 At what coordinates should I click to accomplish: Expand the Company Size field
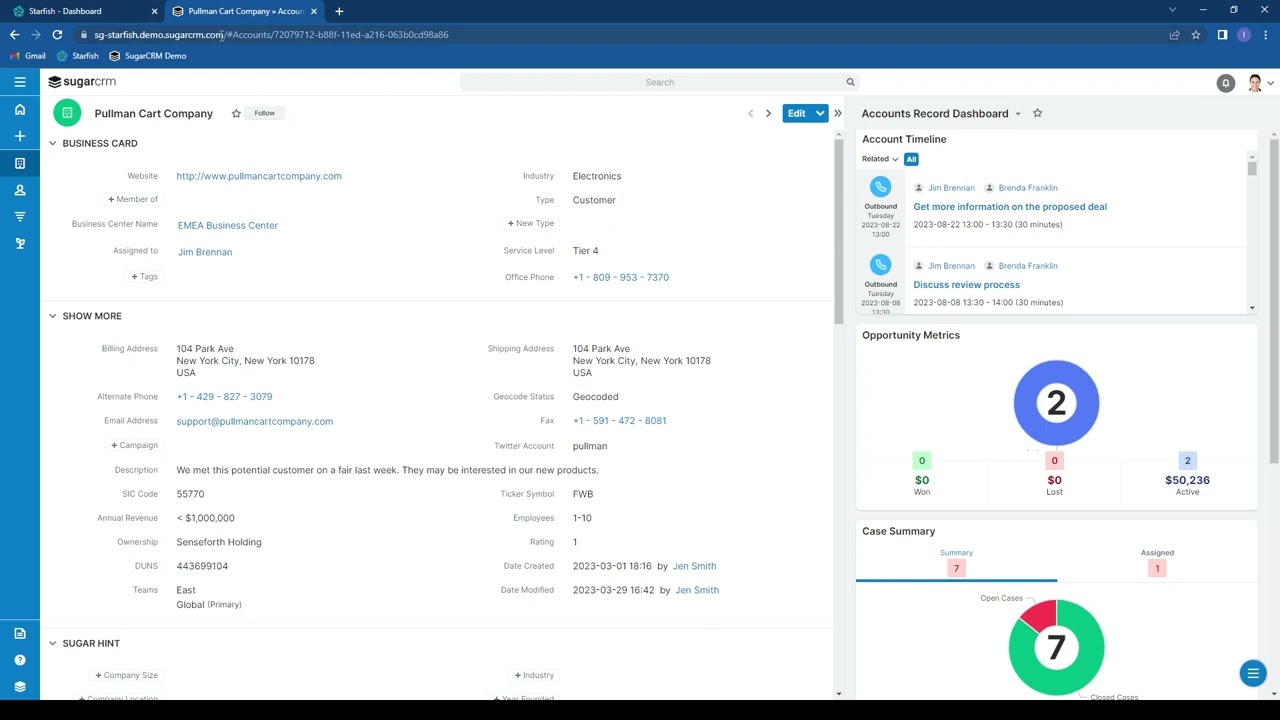click(126, 675)
